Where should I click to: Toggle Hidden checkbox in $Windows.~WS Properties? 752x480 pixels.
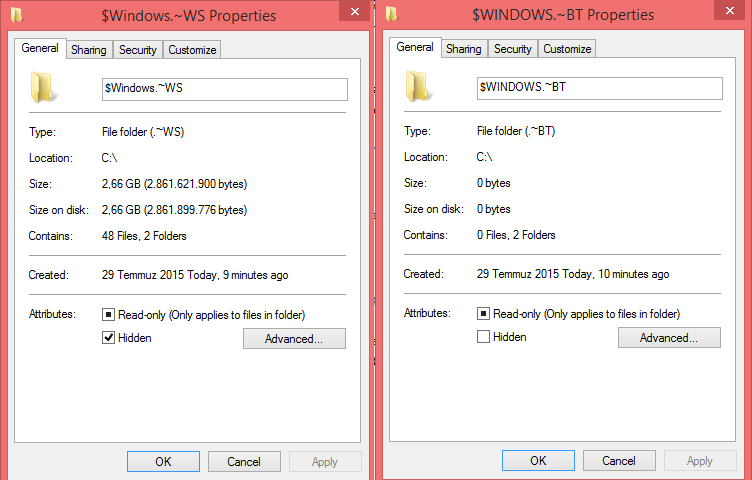click(x=109, y=338)
